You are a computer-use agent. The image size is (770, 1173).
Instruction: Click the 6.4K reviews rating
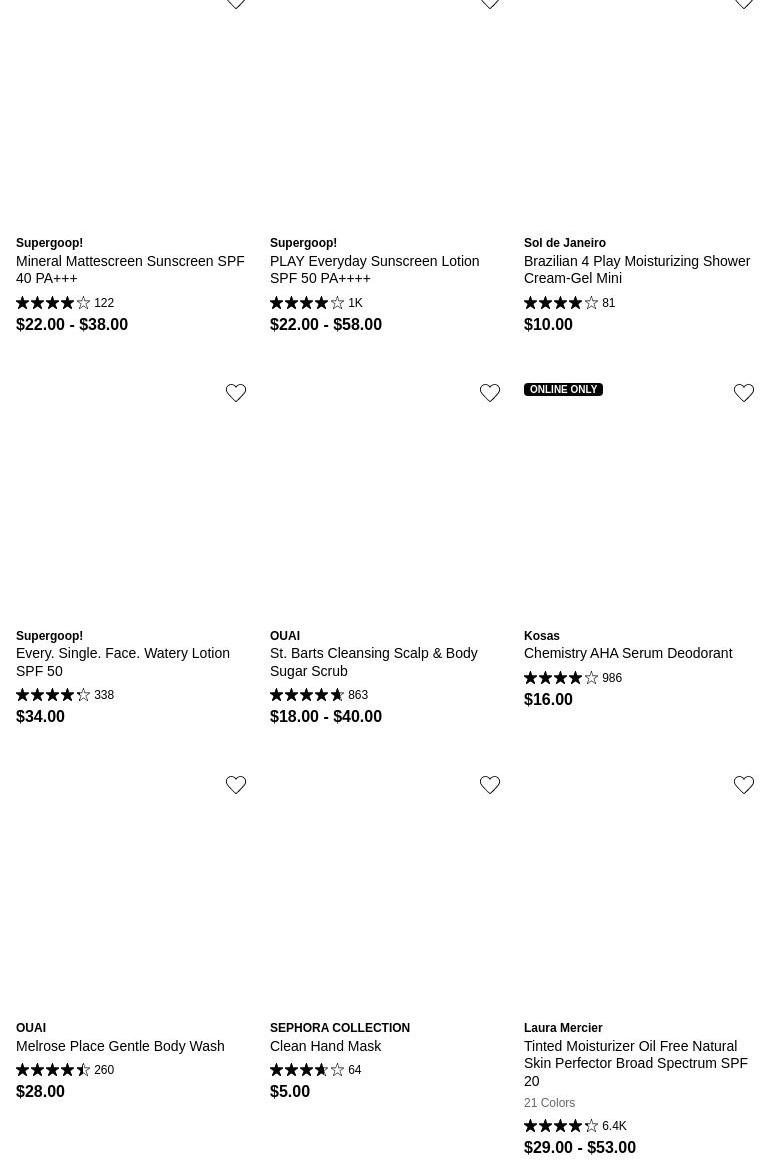pyautogui.click(x=575, y=1126)
